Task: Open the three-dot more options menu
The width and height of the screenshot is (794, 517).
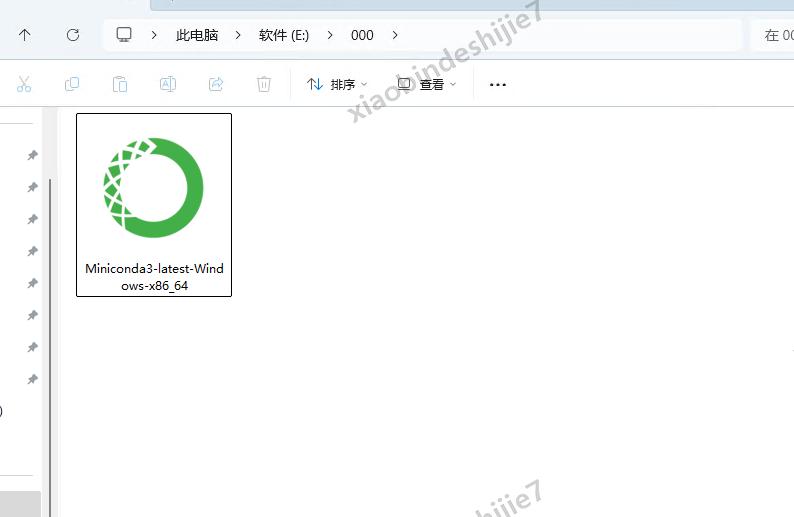Action: point(498,85)
